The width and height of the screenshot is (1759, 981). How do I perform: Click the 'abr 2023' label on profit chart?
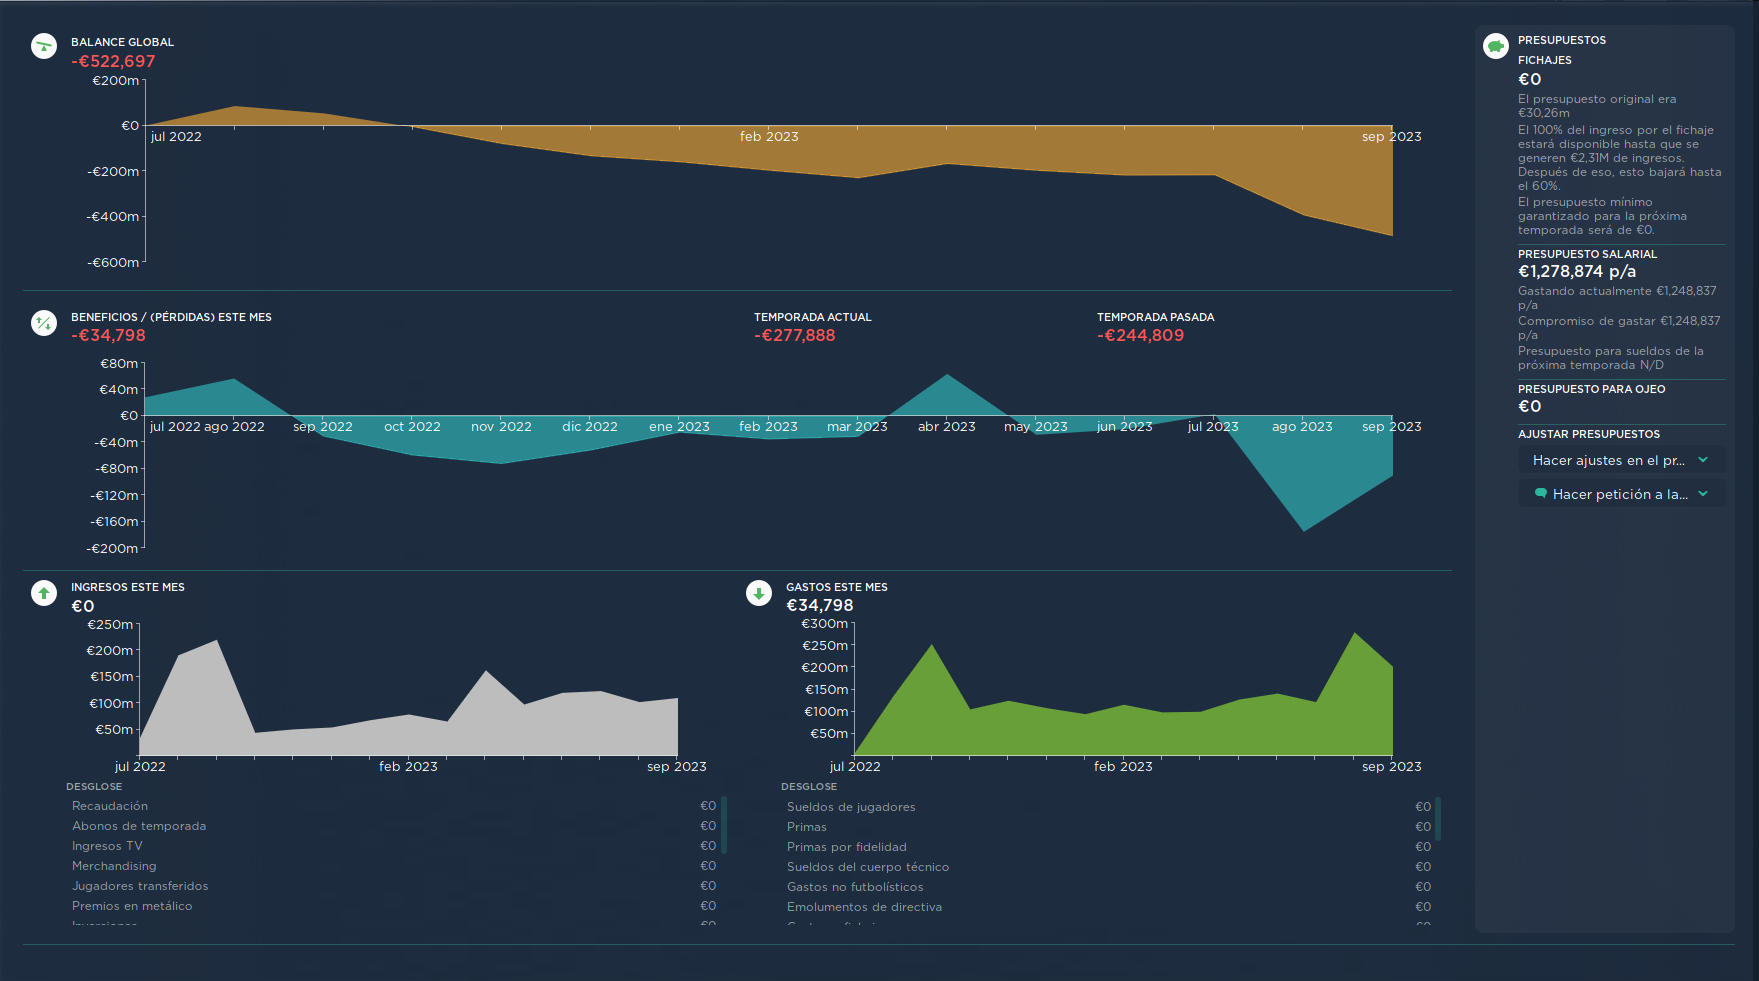[x=946, y=426]
